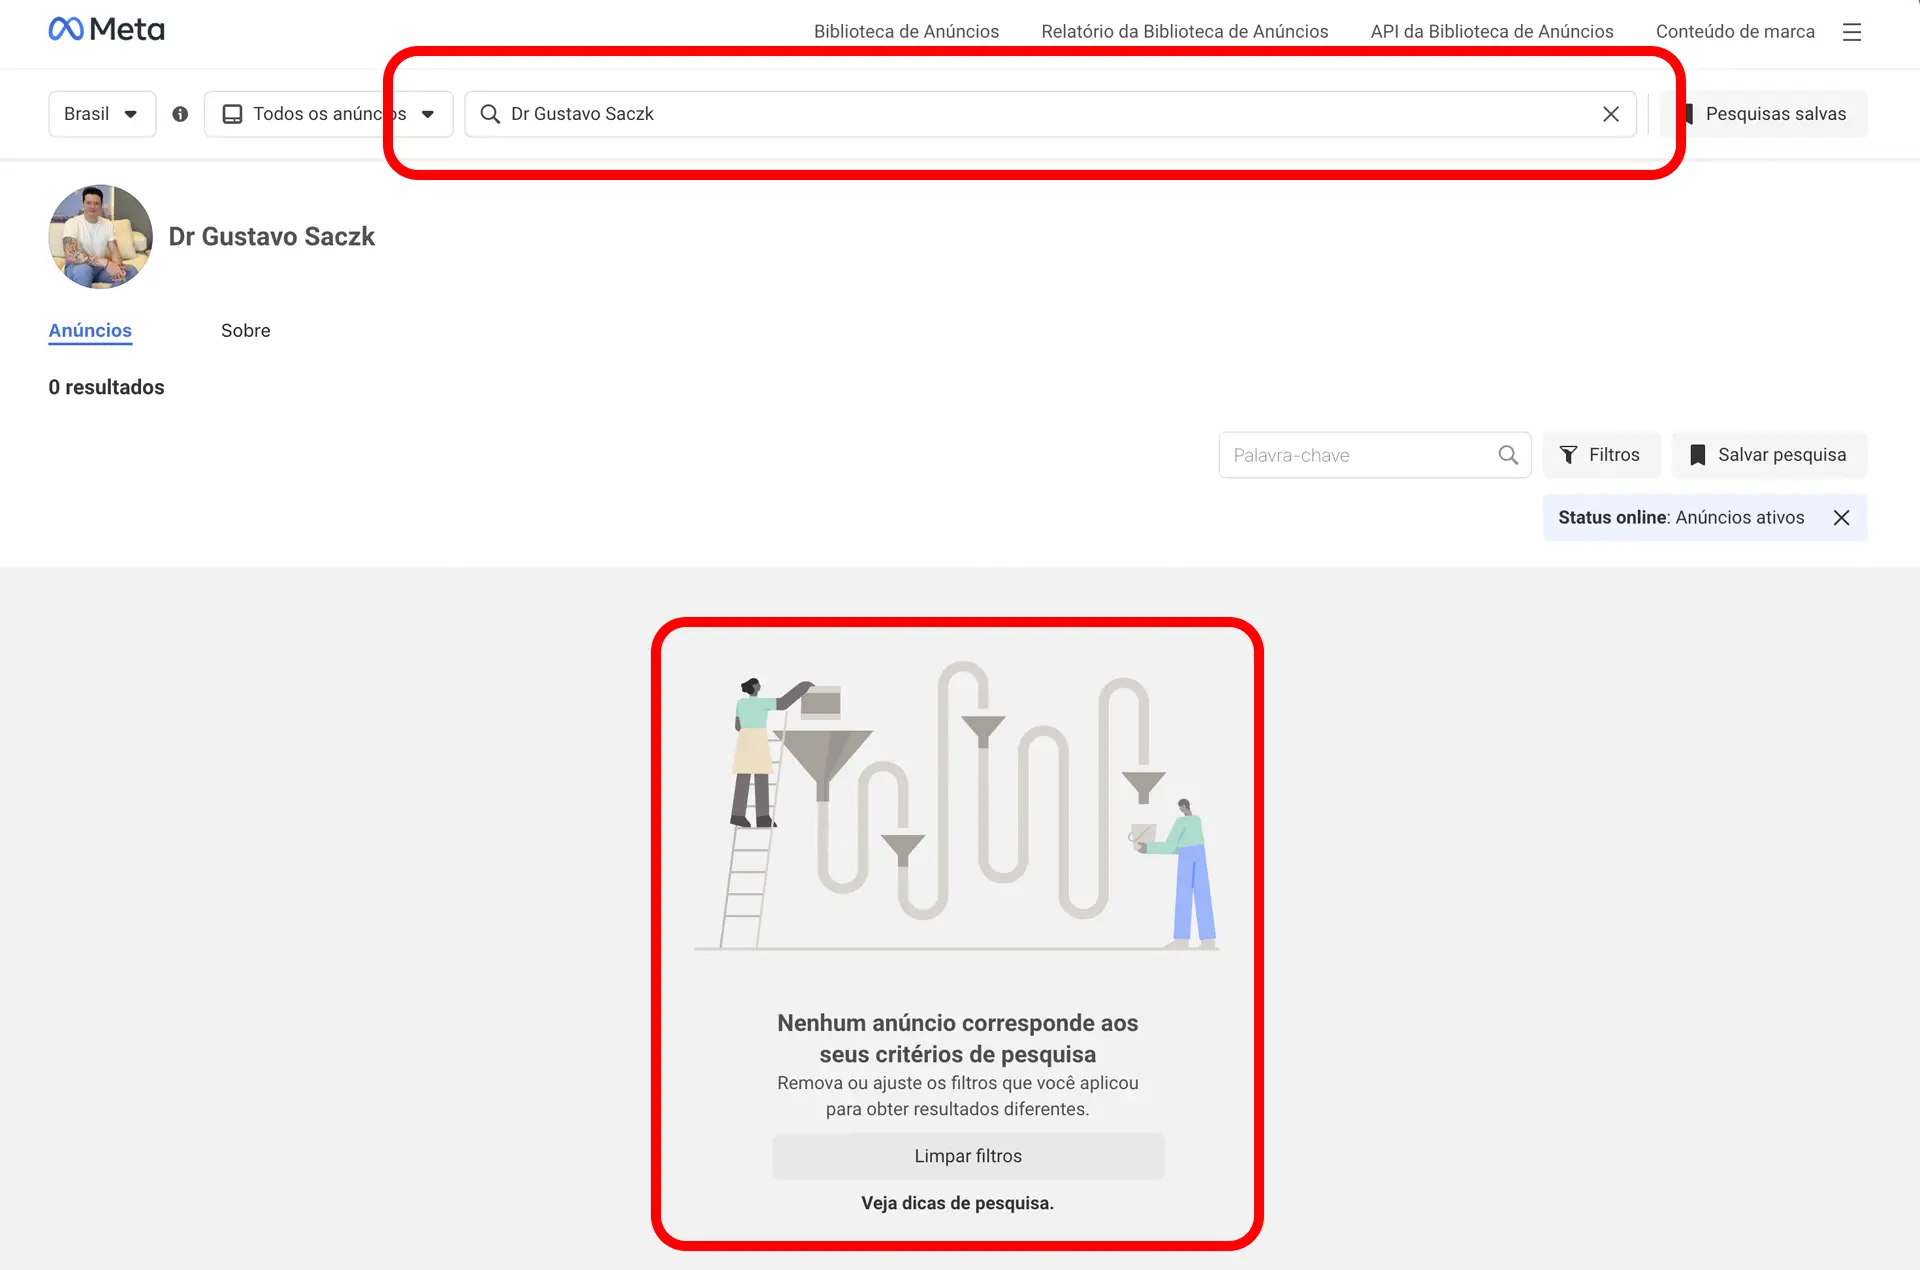Screen dimensions: 1920x1270
Task: Click Salvar pesquisa button
Action: 1769,455
